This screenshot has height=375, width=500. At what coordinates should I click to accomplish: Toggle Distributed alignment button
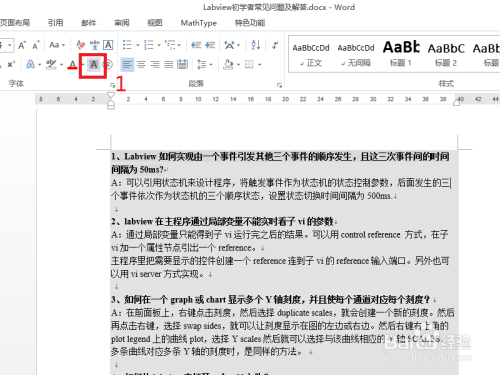[183, 64]
